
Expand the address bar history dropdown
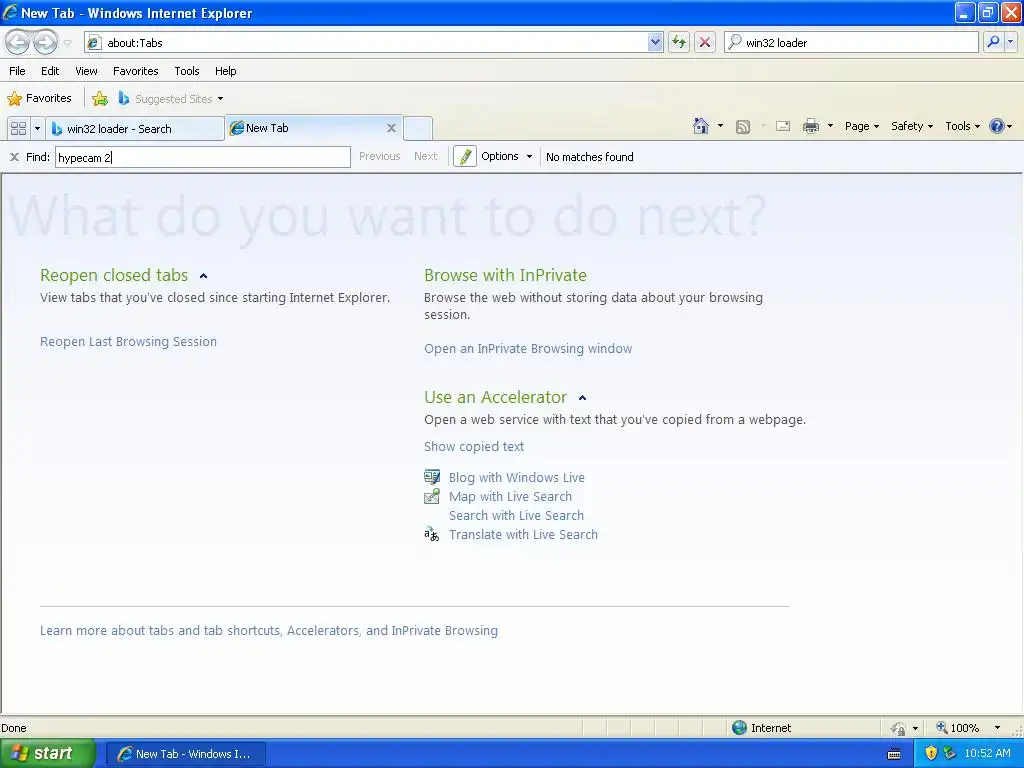coord(655,42)
